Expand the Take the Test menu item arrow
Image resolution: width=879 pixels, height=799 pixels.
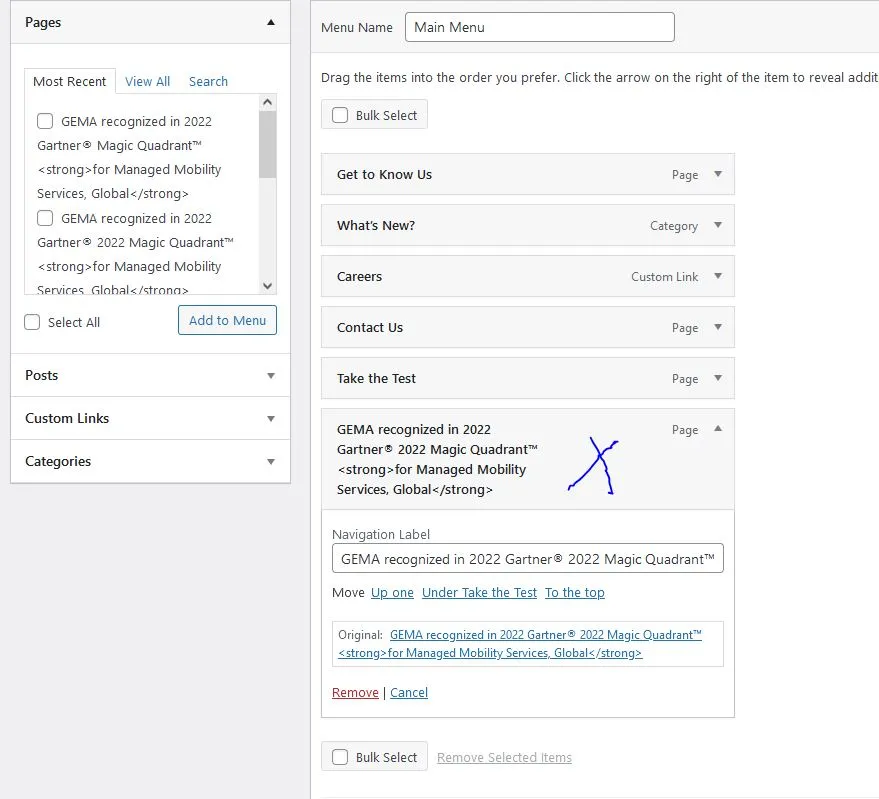pos(718,378)
